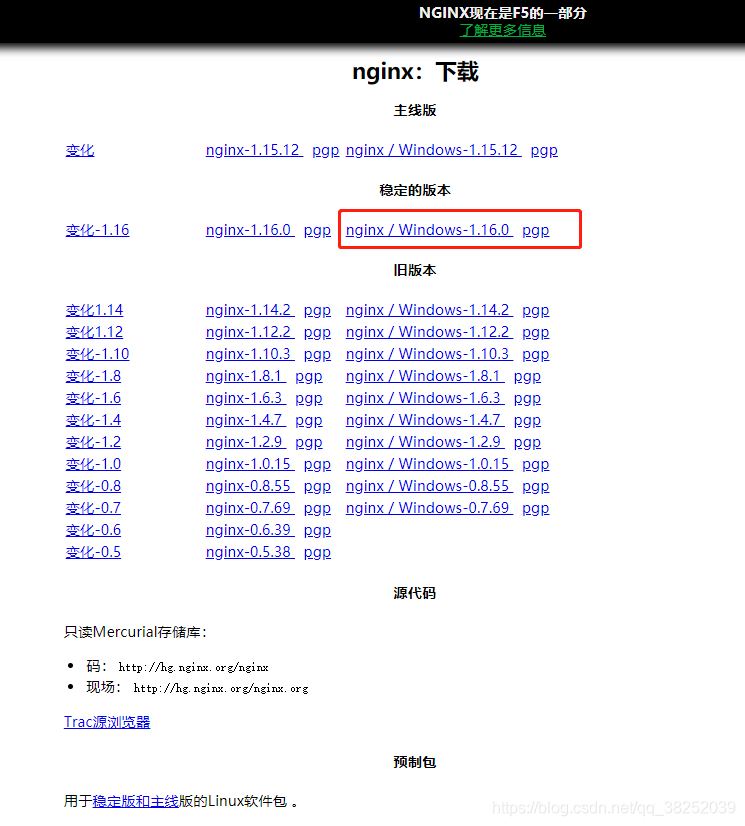Download nginx / Windows-1.2.9

(425, 442)
